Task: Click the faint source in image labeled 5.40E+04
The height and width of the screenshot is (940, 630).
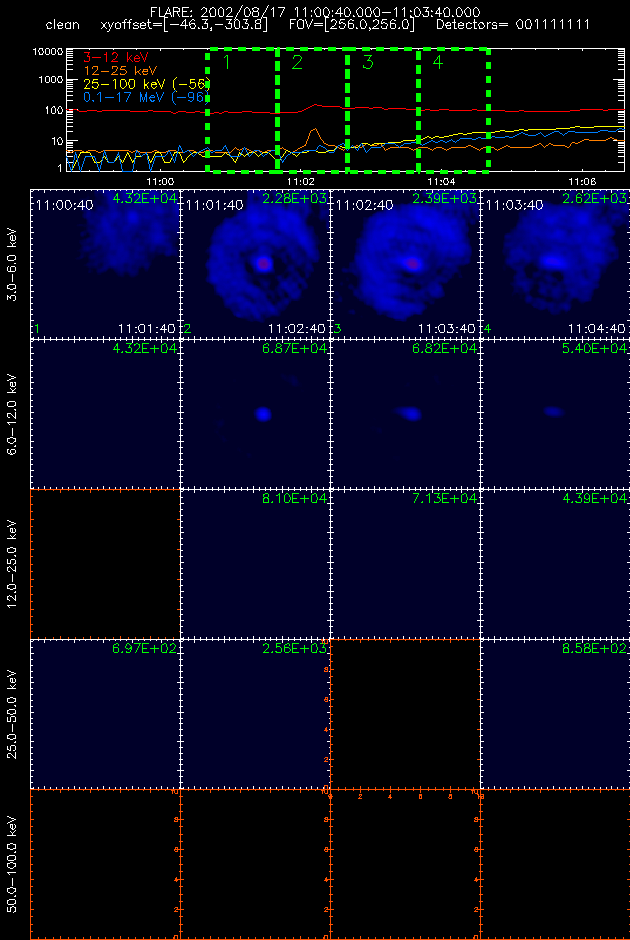Action: pos(553,412)
